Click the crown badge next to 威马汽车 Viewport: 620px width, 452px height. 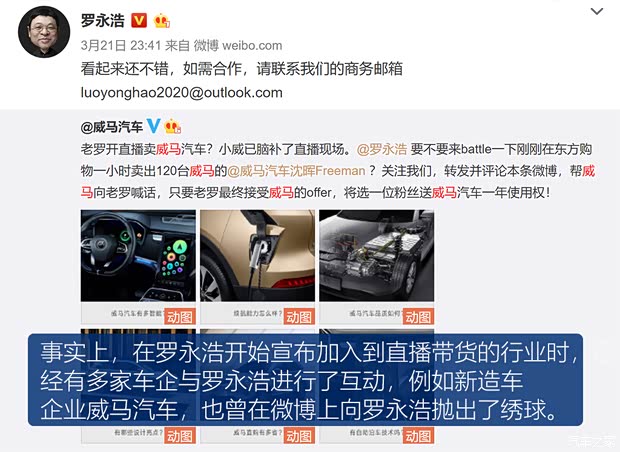click(x=172, y=126)
